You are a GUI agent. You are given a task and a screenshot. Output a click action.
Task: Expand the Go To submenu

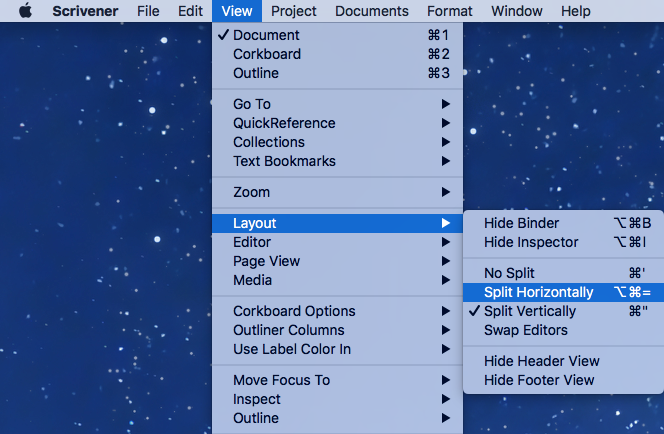click(x=338, y=104)
